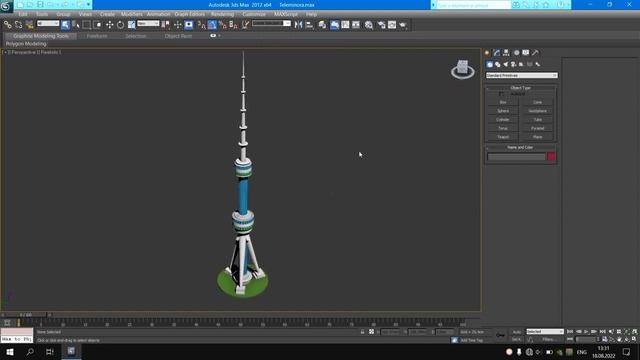Open the taskbar search icon
The width and height of the screenshot is (640, 360).
coord(30,352)
